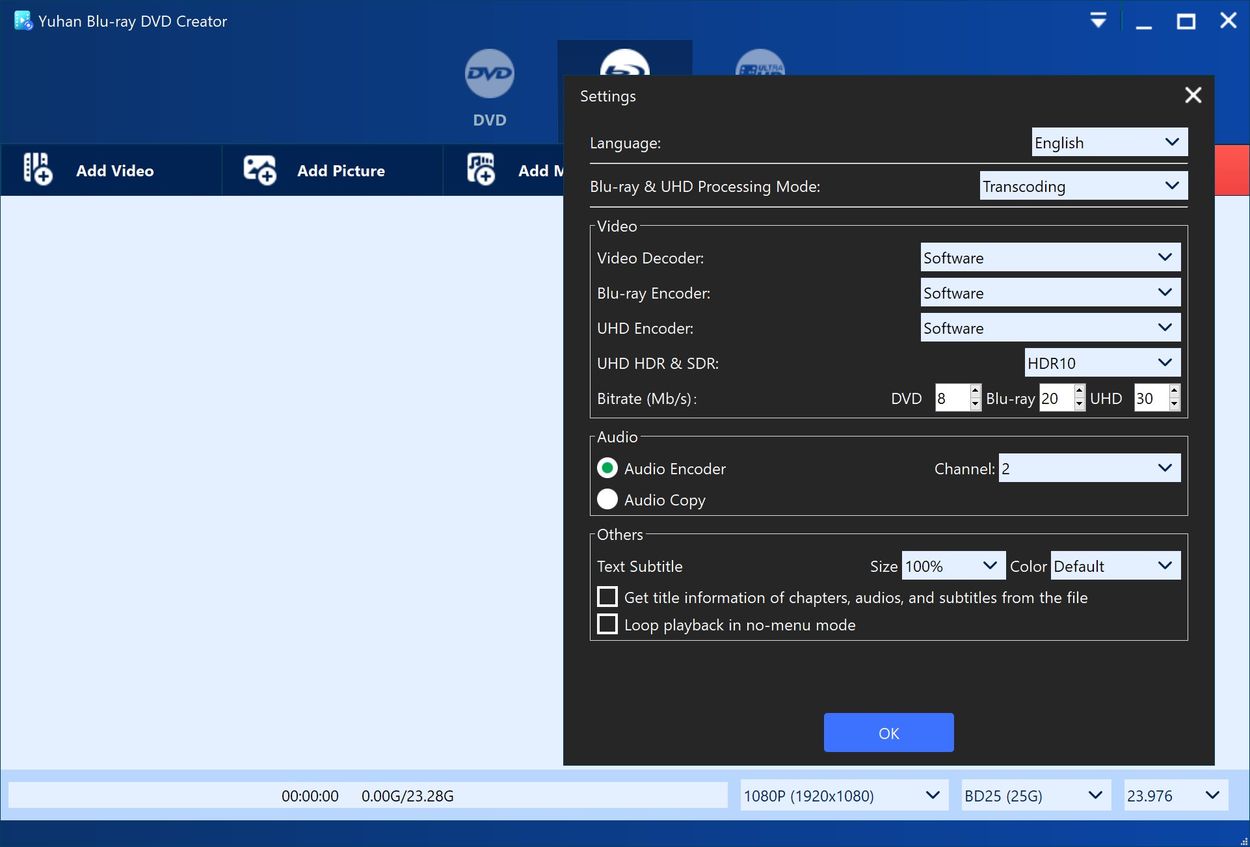
Task: Select the DVD disc mode icon
Action: pyautogui.click(x=489, y=73)
